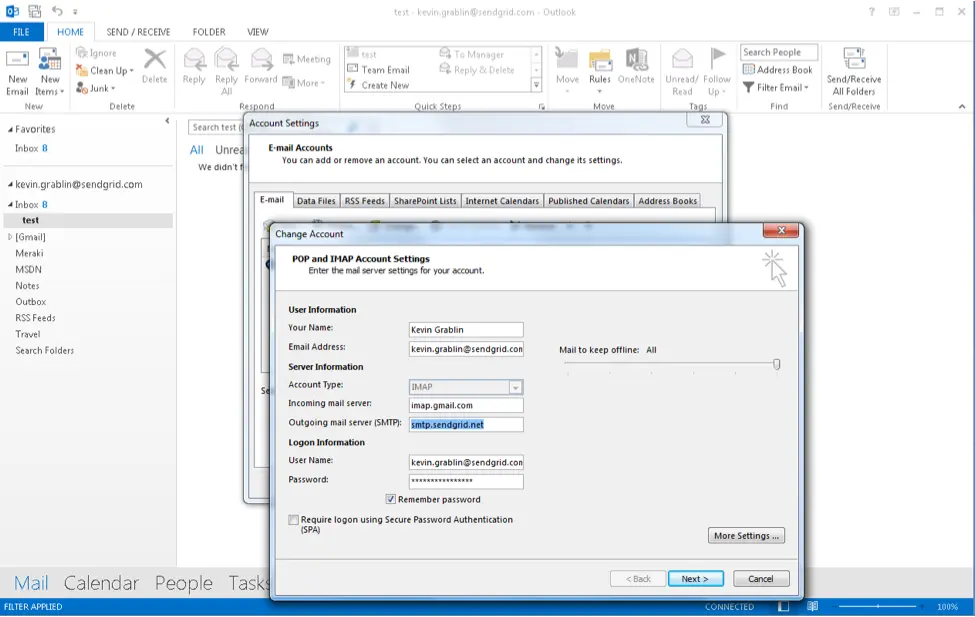Select the test folder
This screenshot has height=617, width=975.
(x=88, y=220)
